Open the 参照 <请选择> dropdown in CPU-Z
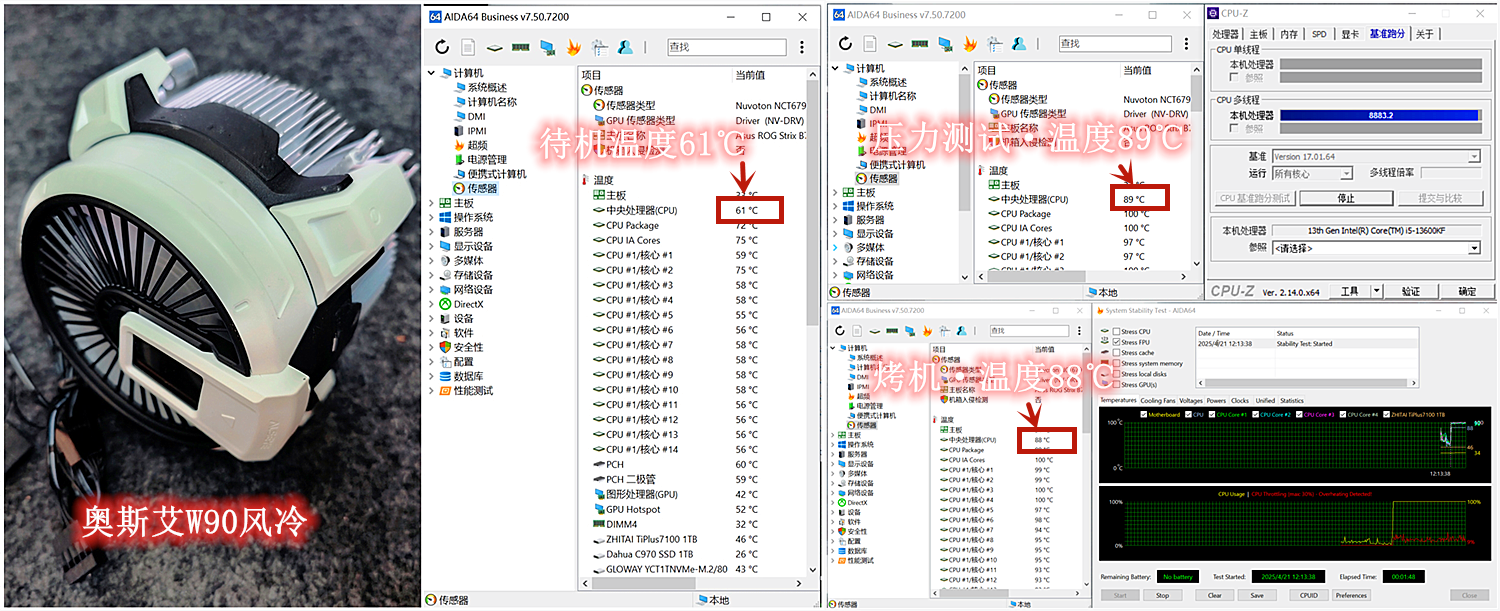This screenshot has height=611, width=1500. [1474, 248]
